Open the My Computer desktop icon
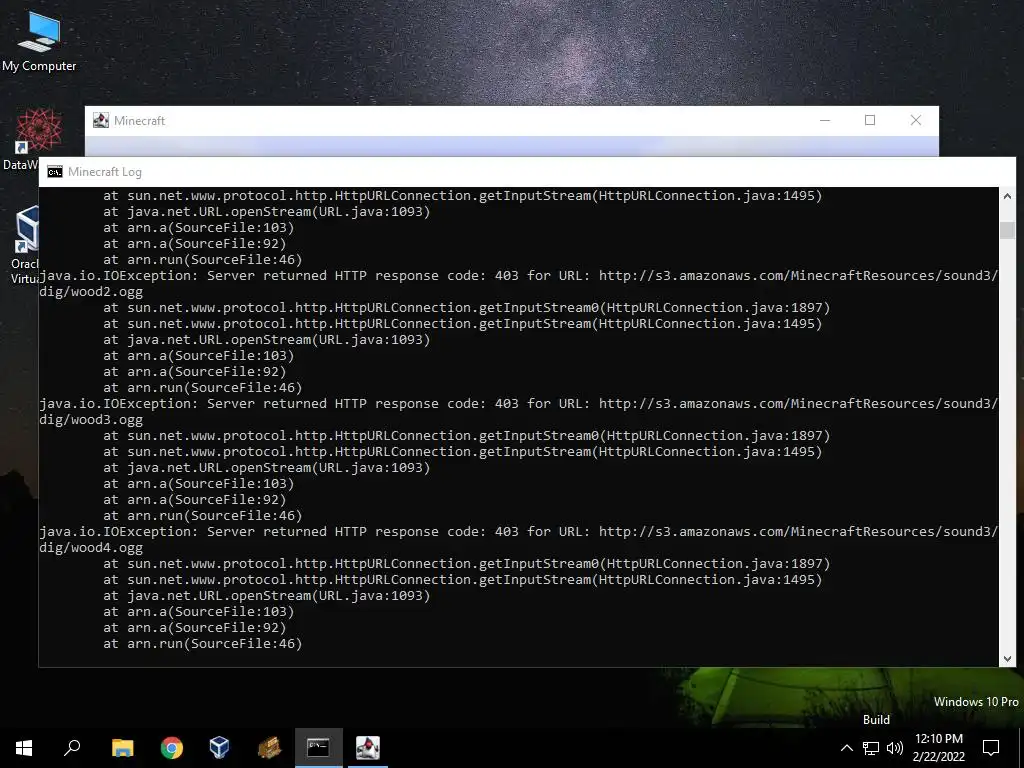The image size is (1024, 768). 39,40
